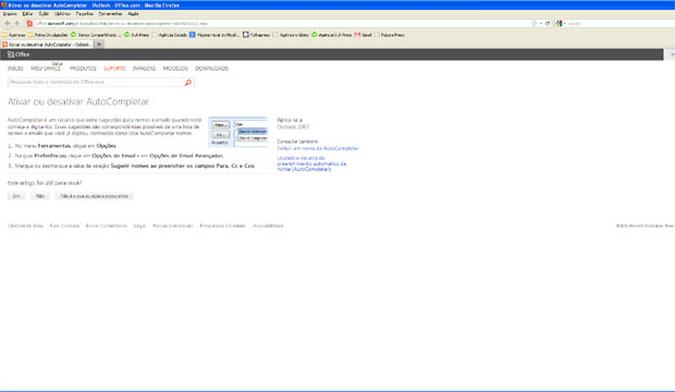Click the red magnifier search icon
Viewport: 675px width, 392px height.
point(188,82)
